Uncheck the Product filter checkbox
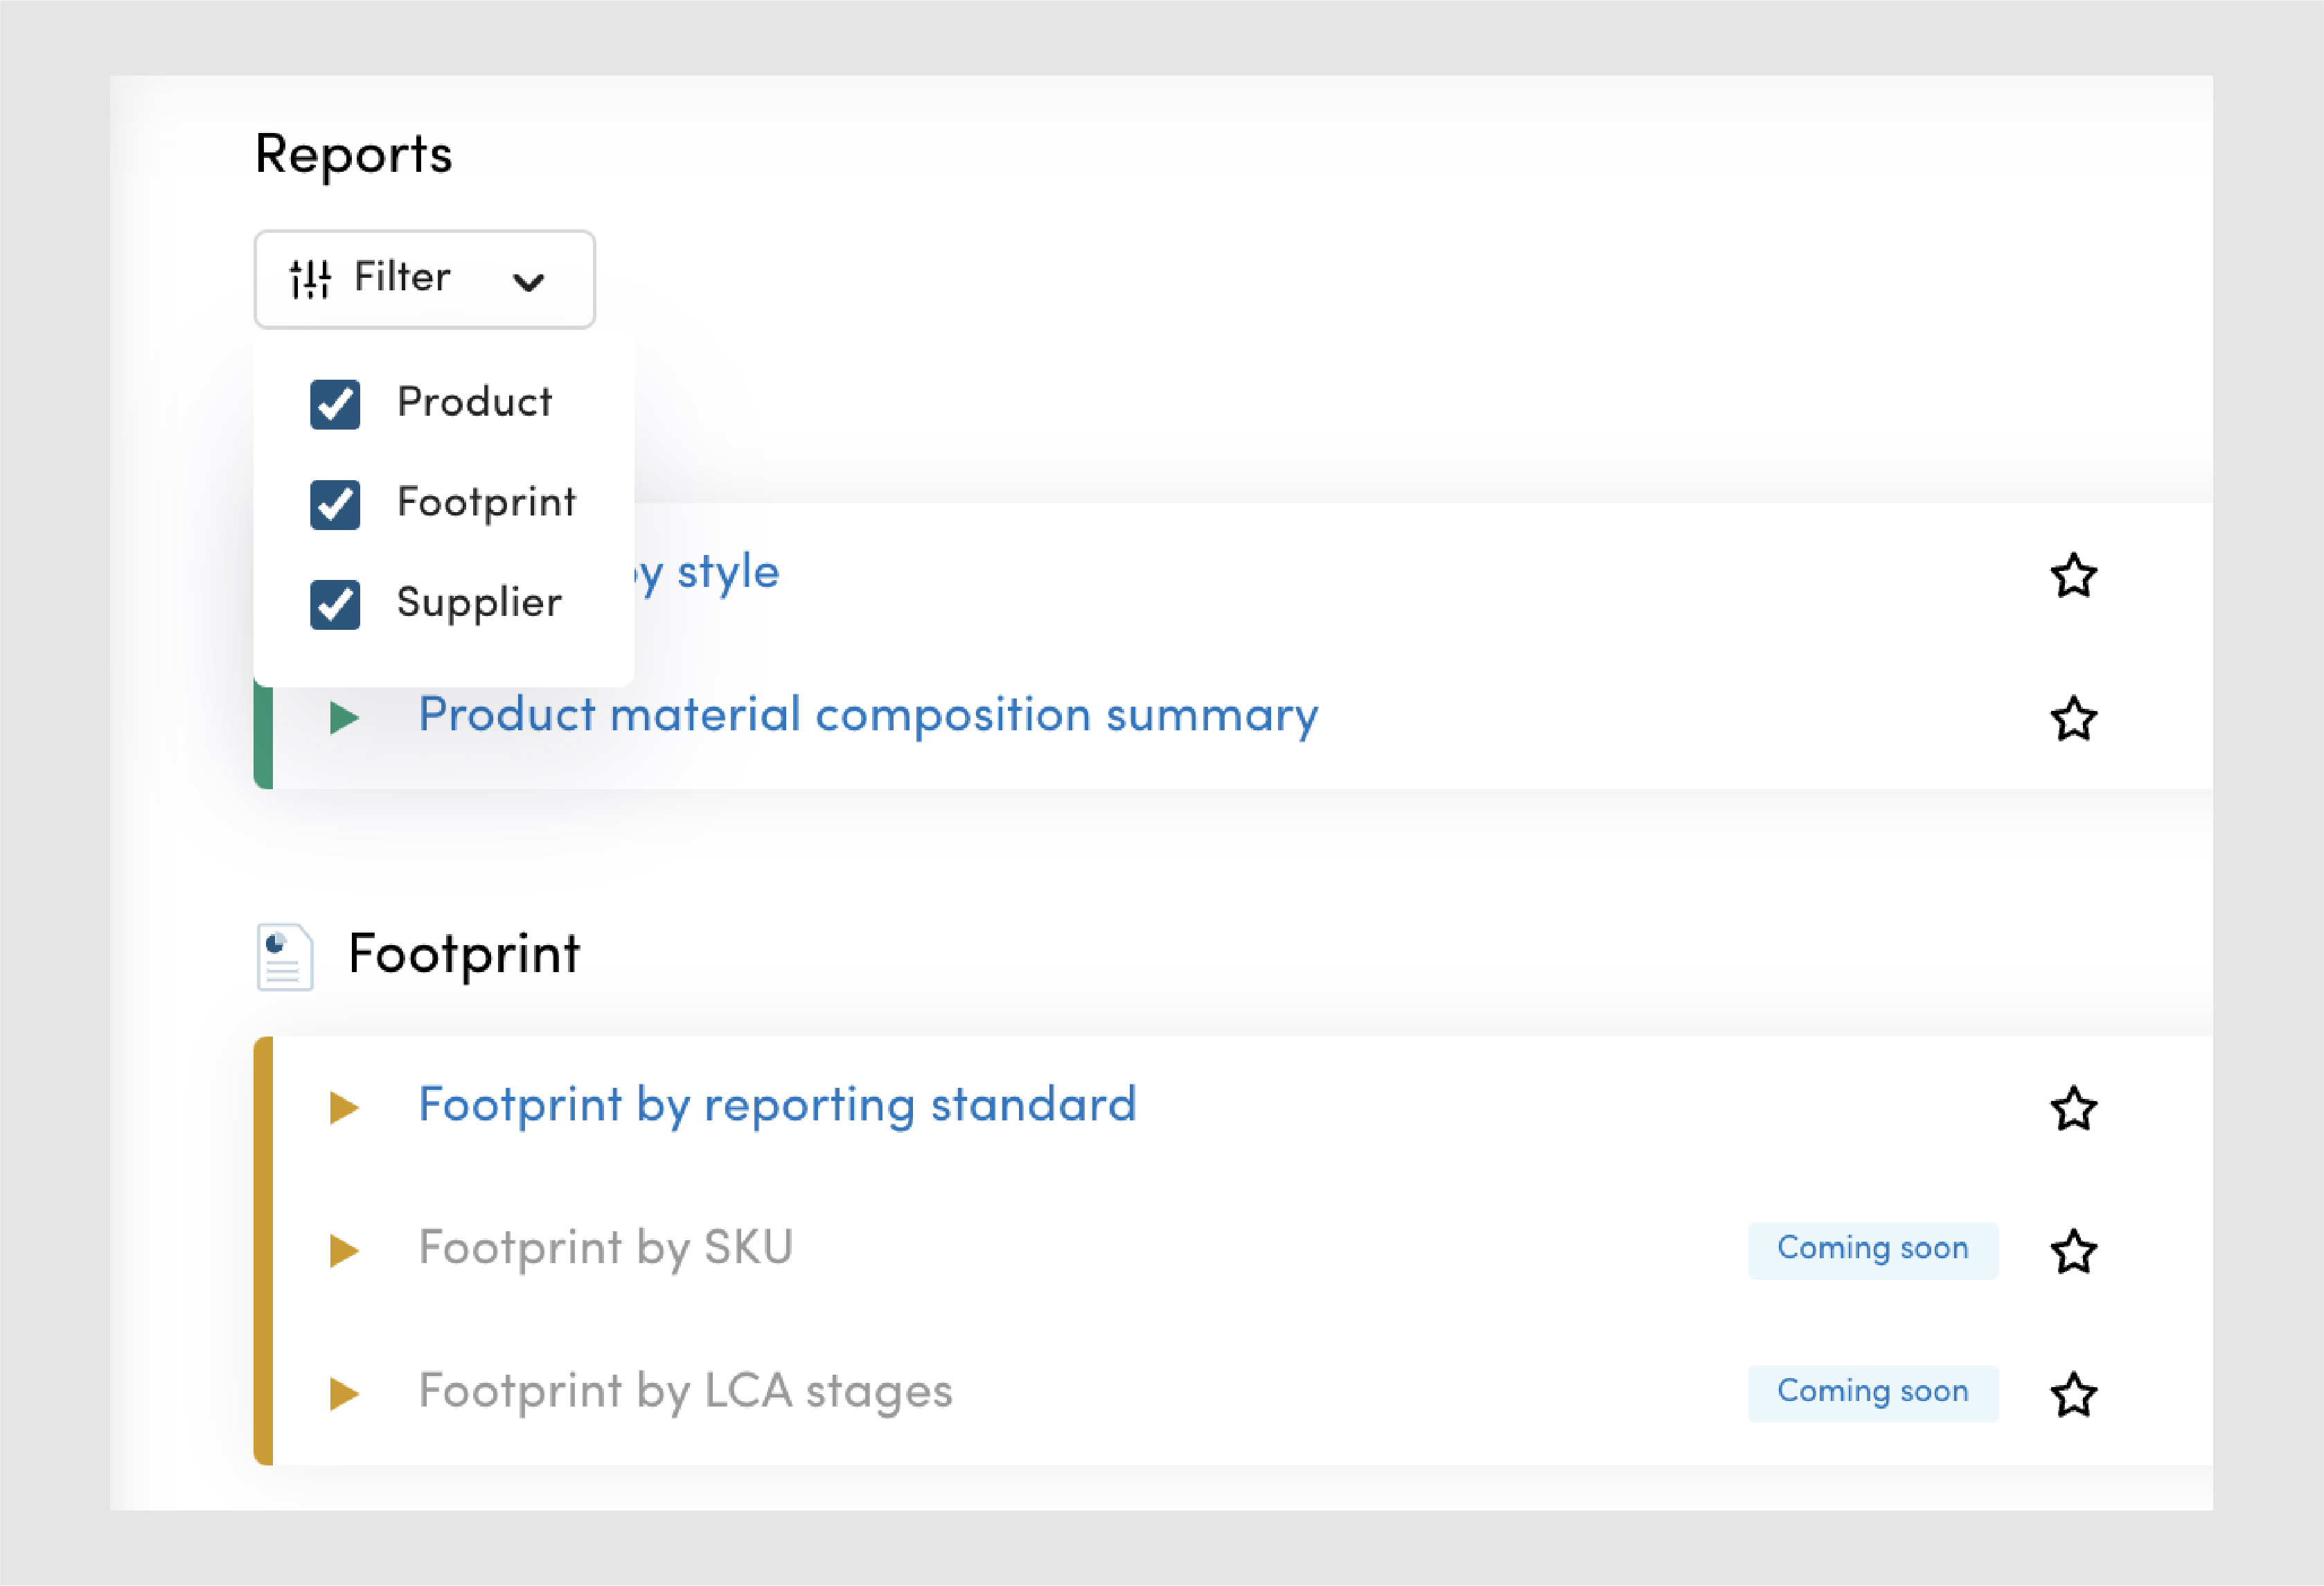Image resolution: width=2324 pixels, height=1586 pixels. point(335,404)
